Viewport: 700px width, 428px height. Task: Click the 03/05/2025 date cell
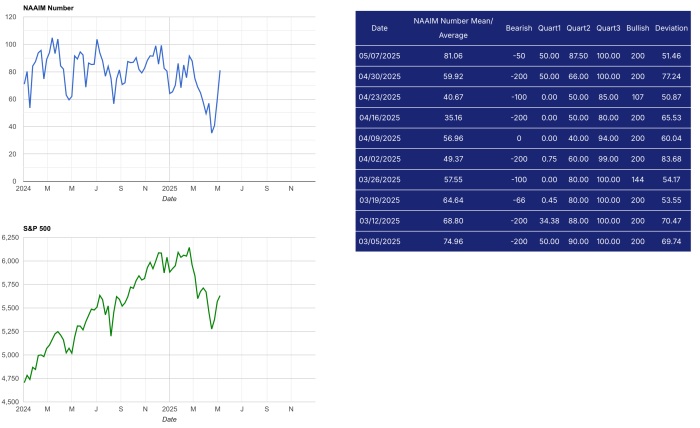click(379, 241)
